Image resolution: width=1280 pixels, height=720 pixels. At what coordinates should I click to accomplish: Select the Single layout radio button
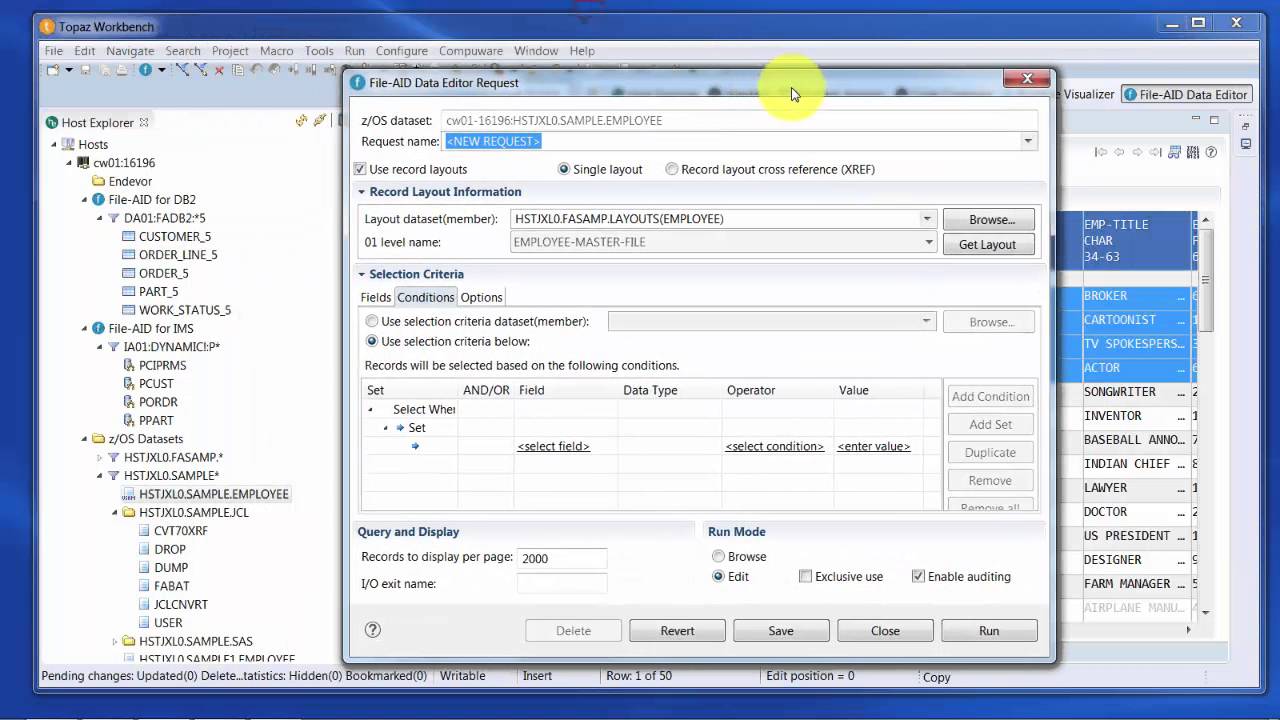coord(564,169)
